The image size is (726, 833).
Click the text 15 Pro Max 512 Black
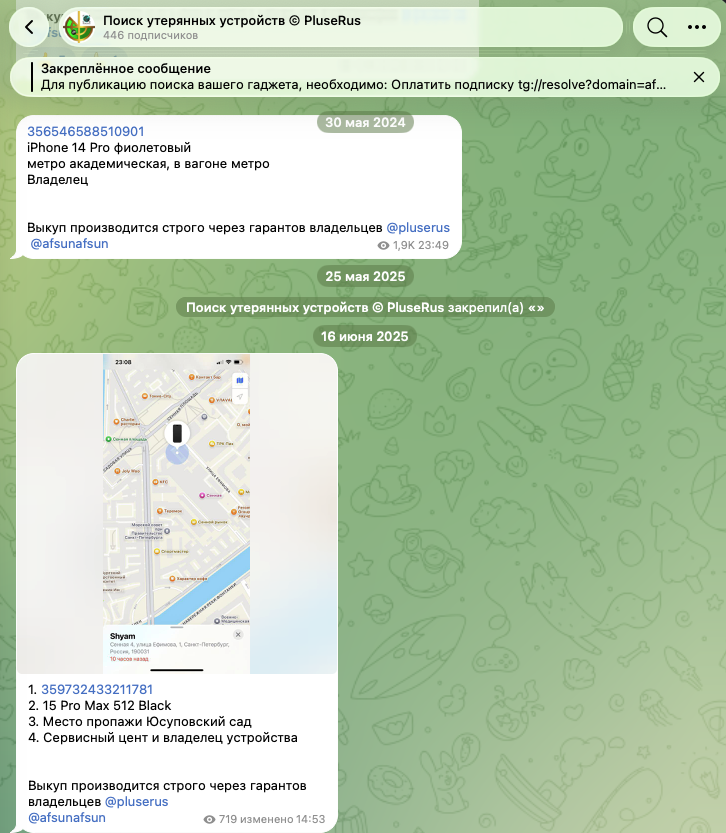click(107, 706)
